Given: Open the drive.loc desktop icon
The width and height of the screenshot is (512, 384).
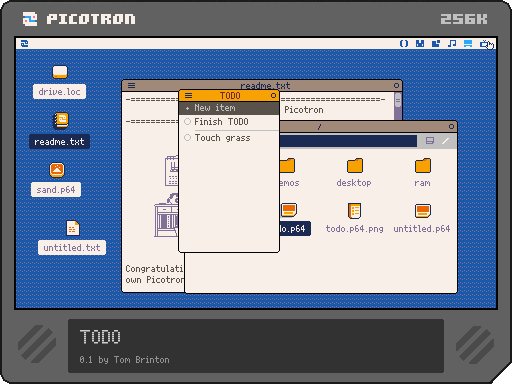Looking at the screenshot, I should click(60, 72).
